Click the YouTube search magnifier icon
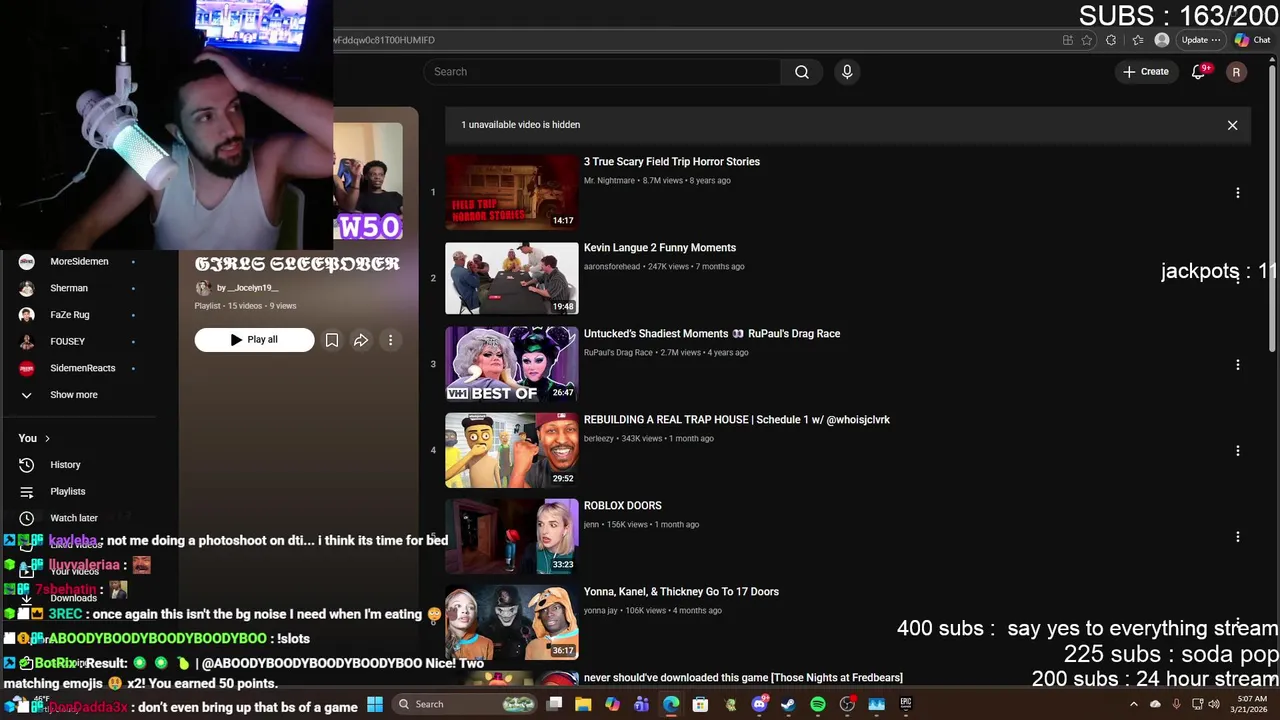 tap(801, 72)
